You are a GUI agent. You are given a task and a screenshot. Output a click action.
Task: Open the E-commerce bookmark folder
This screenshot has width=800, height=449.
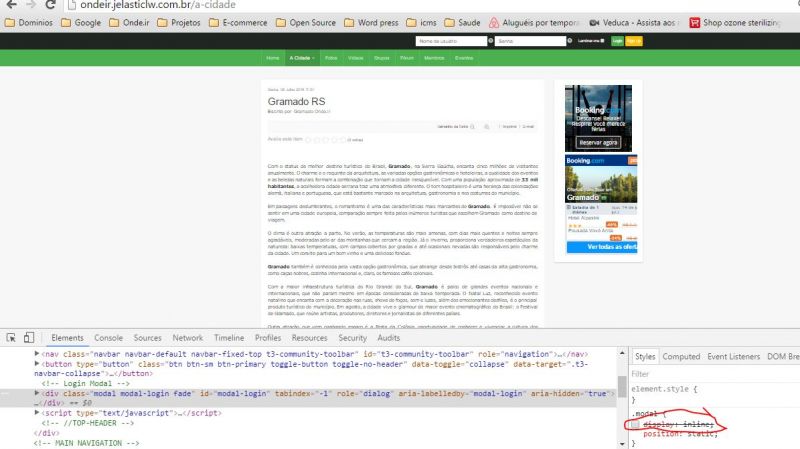coord(238,22)
